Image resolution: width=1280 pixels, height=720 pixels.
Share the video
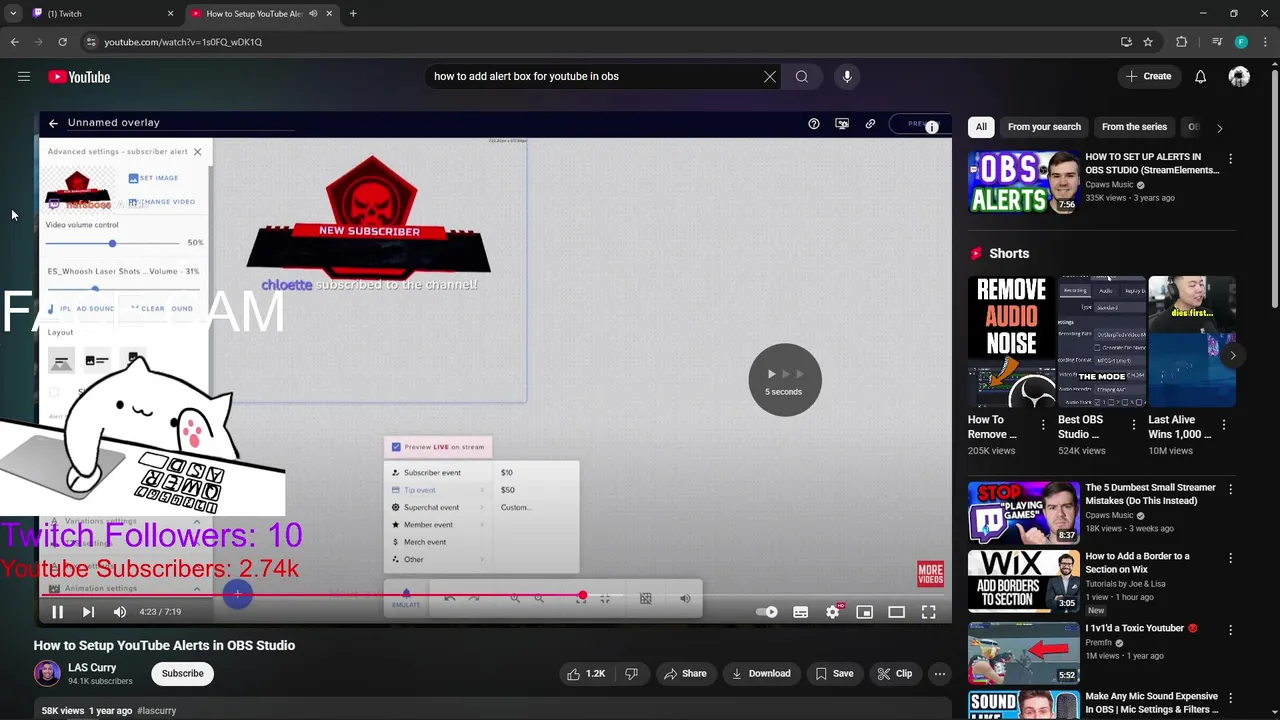pos(685,674)
